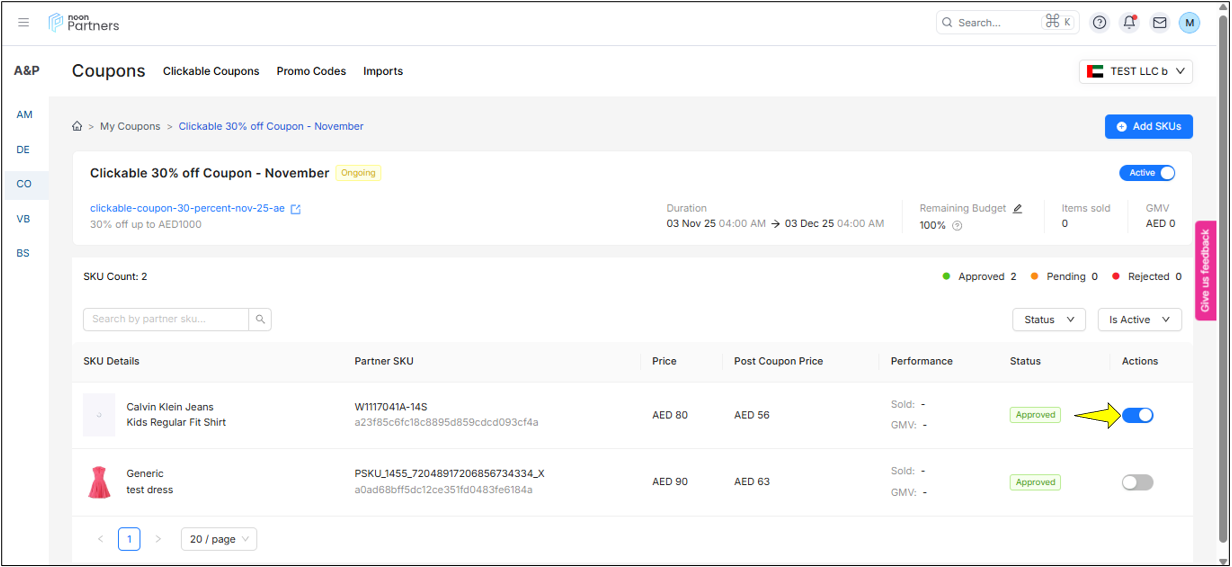Switch to the Promo Codes tab

pos(311,71)
